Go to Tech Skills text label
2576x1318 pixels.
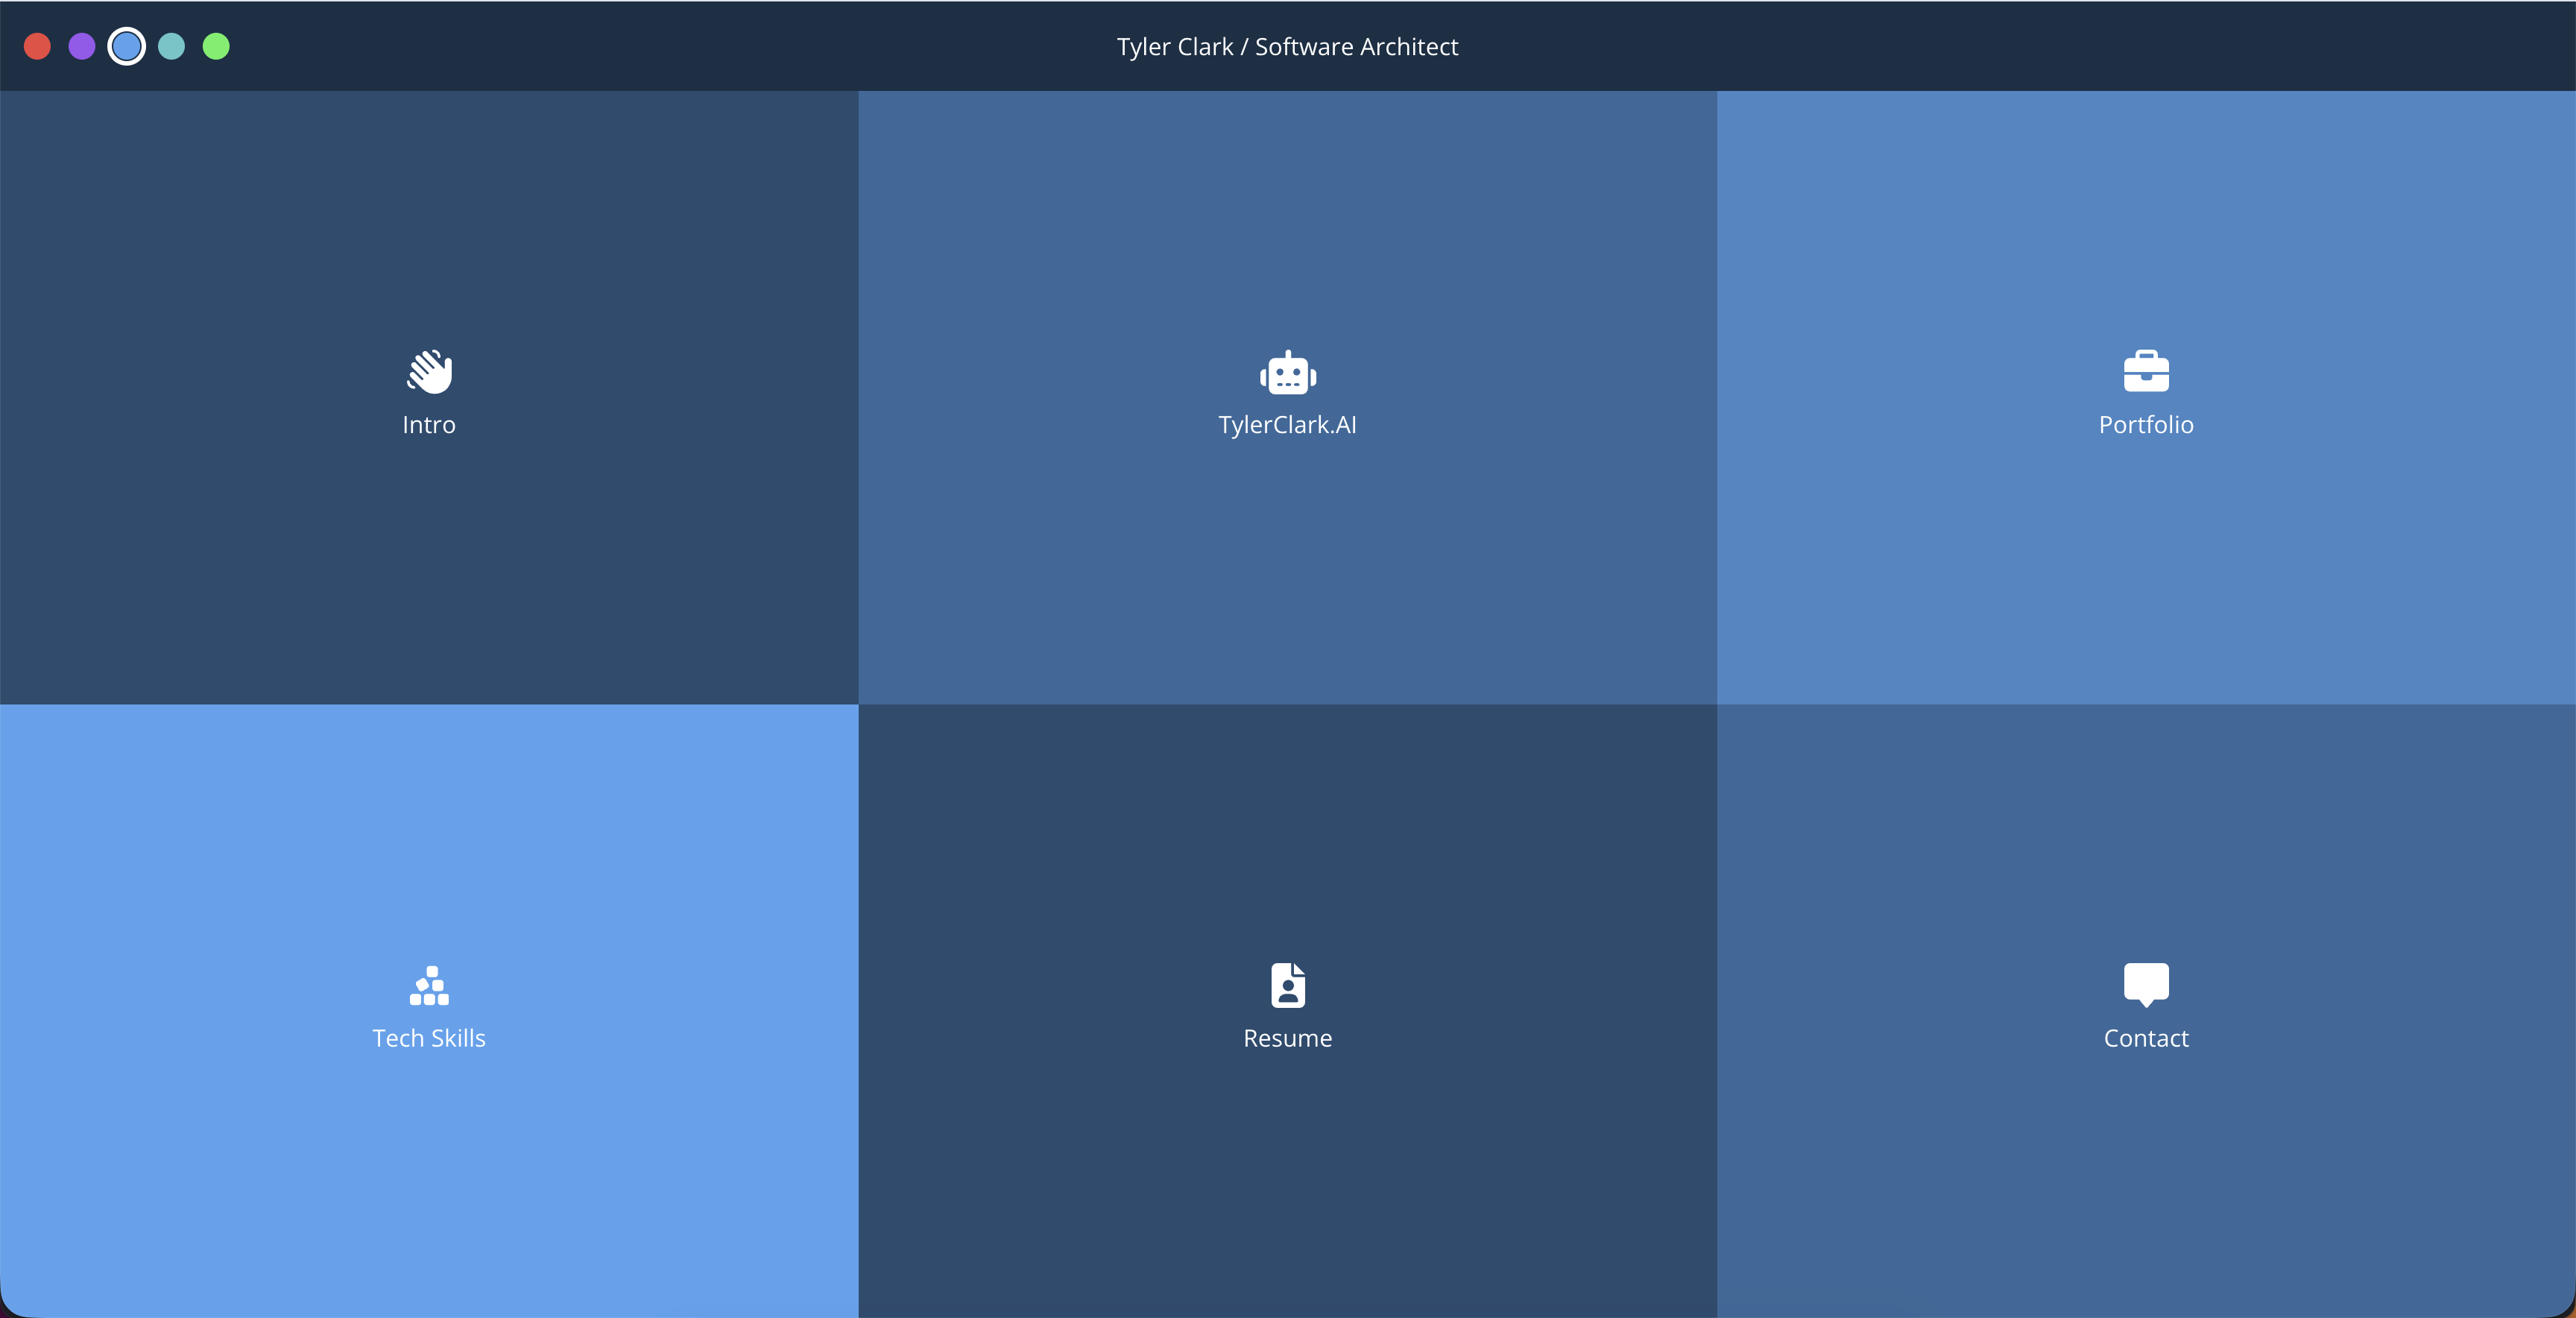coord(429,1038)
